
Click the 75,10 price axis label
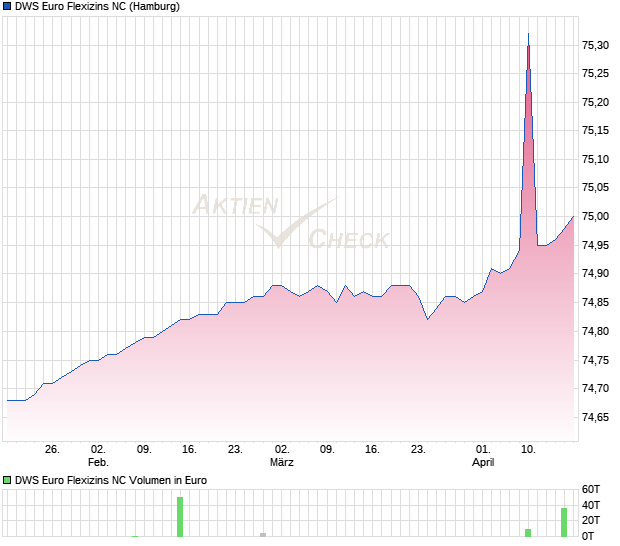click(x=595, y=159)
